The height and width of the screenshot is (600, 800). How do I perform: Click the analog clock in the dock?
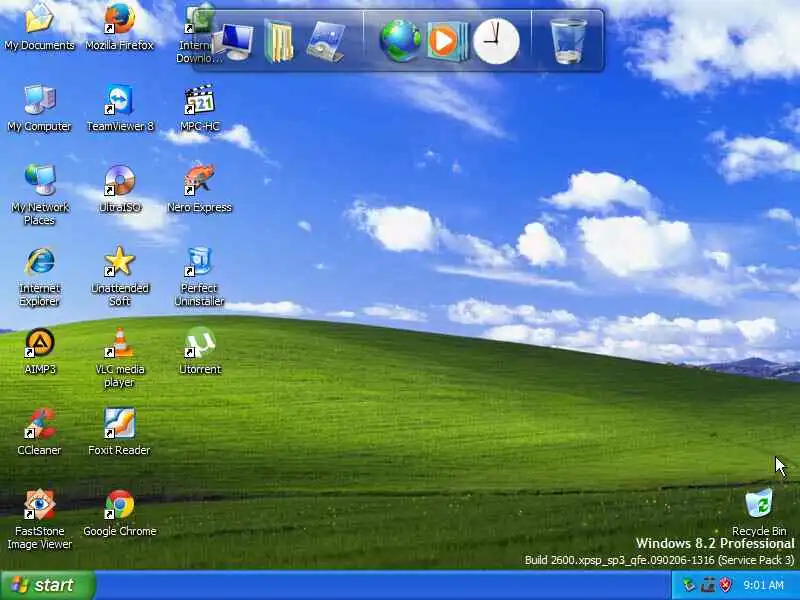[x=496, y=41]
